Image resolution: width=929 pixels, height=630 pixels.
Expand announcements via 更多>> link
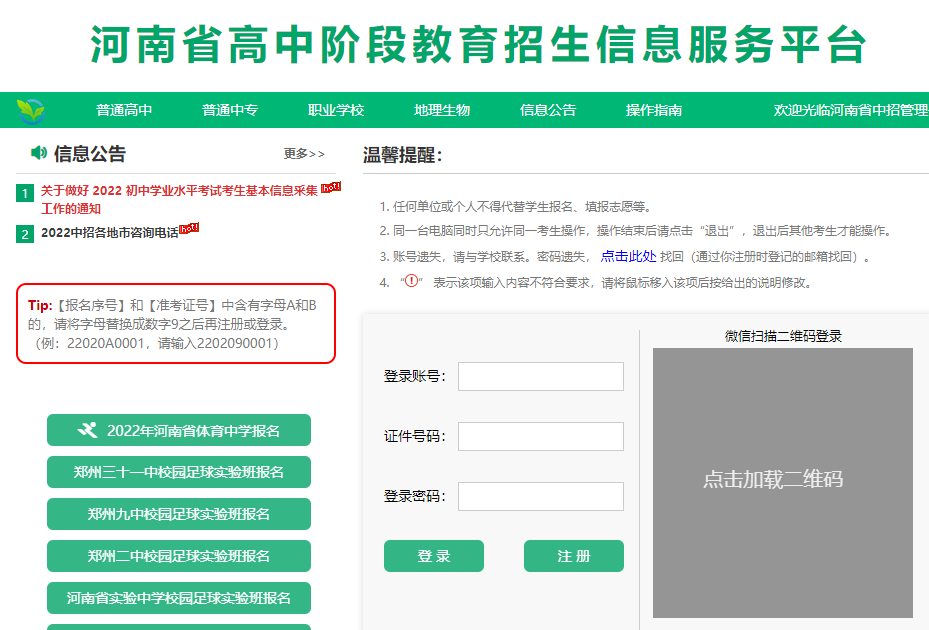tap(304, 154)
